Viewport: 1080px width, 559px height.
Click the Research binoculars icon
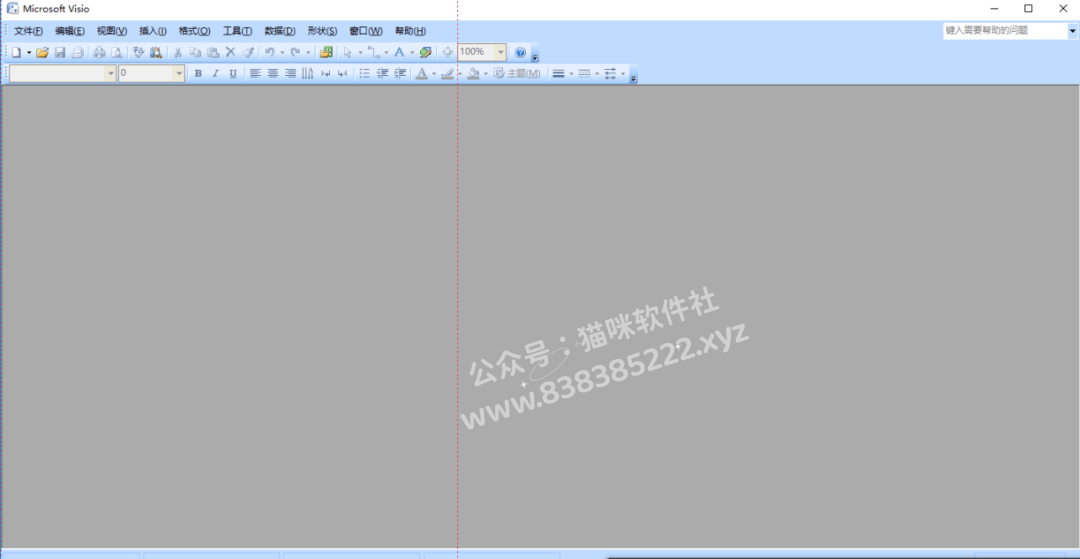click(x=156, y=52)
